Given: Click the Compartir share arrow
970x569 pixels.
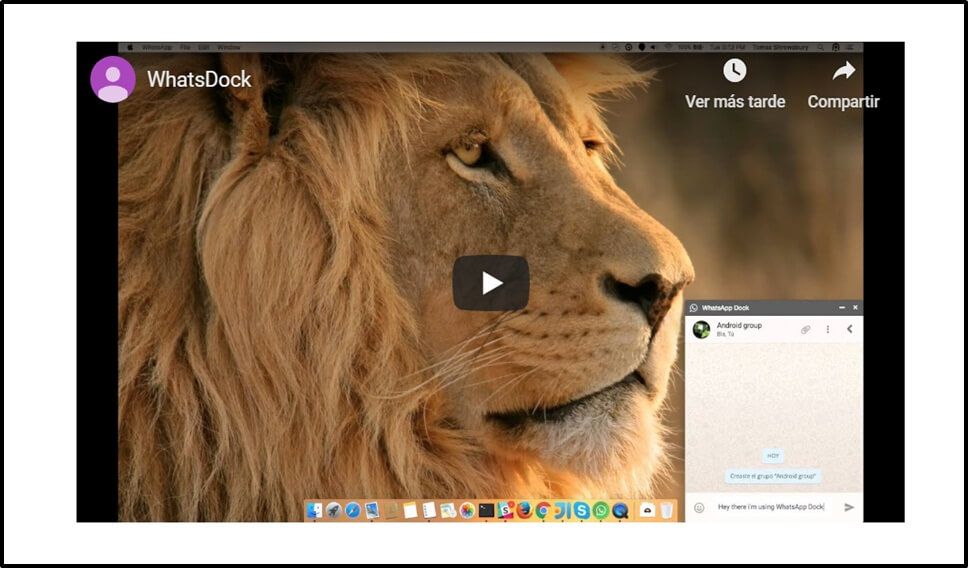Looking at the screenshot, I should (x=843, y=71).
